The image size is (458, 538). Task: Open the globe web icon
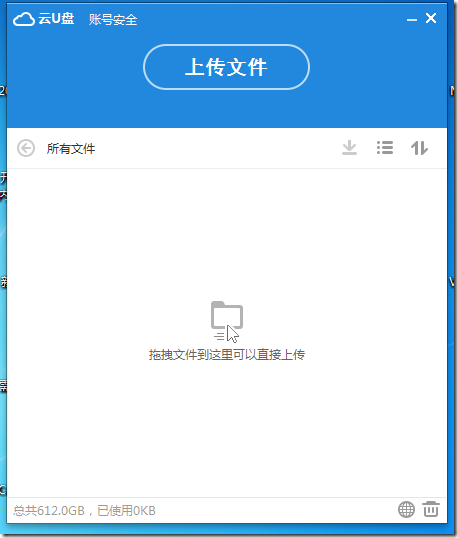(406, 509)
